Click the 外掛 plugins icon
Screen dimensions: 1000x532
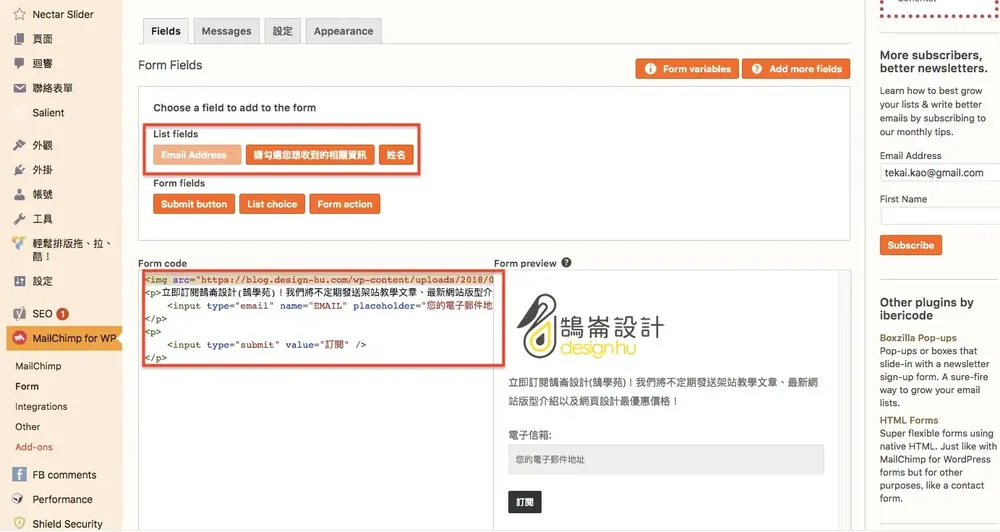(19, 170)
